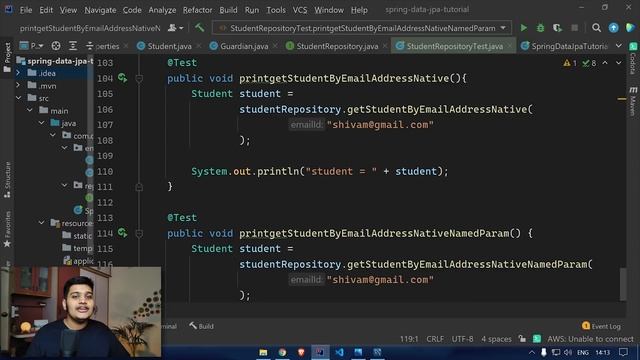Image resolution: width=640 pixels, height=360 pixels.
Task: Click the blue update arrow icon
Action: (x=613, y=28)
